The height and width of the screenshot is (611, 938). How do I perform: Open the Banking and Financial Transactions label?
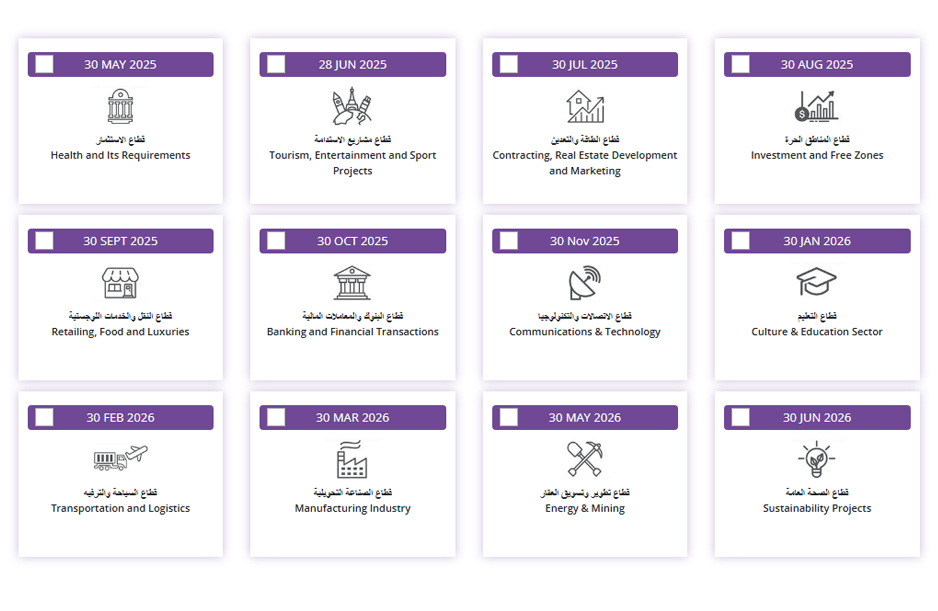pos(352,332)
